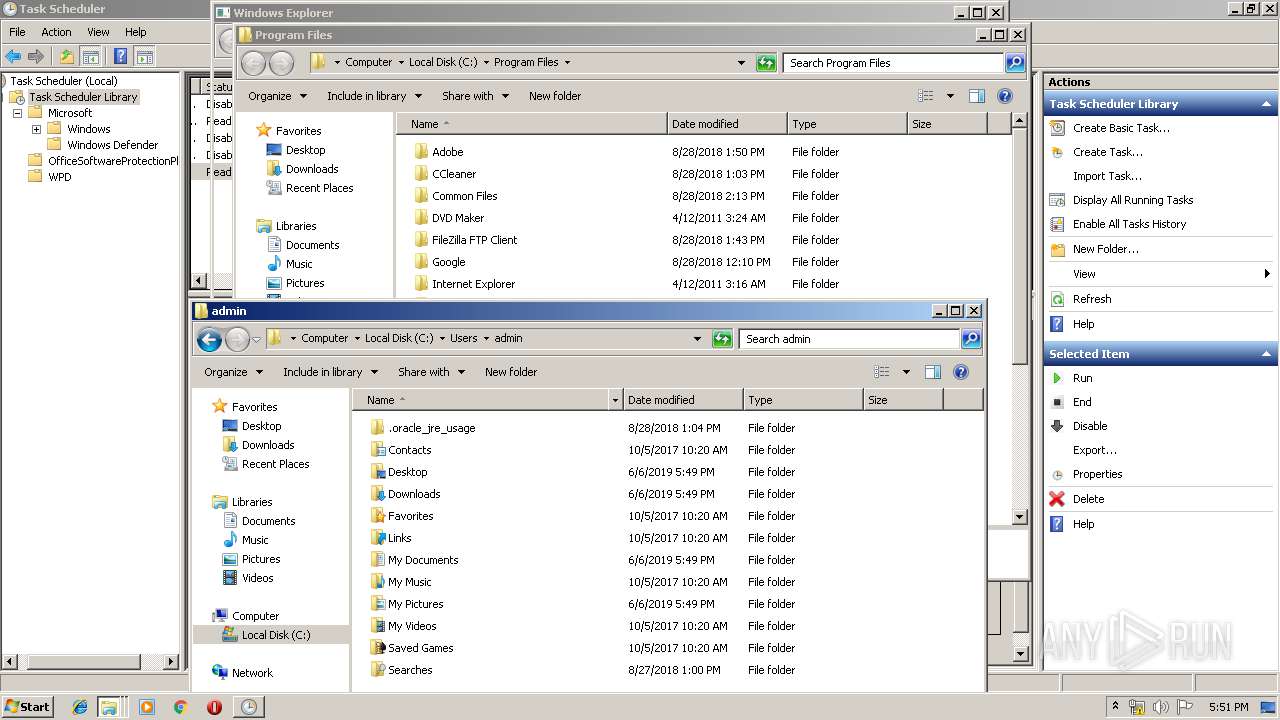Select the .oracle_jre_usage folder
Screen dimensions: 1280x720
pyautogui.click(x=432, y=428)
